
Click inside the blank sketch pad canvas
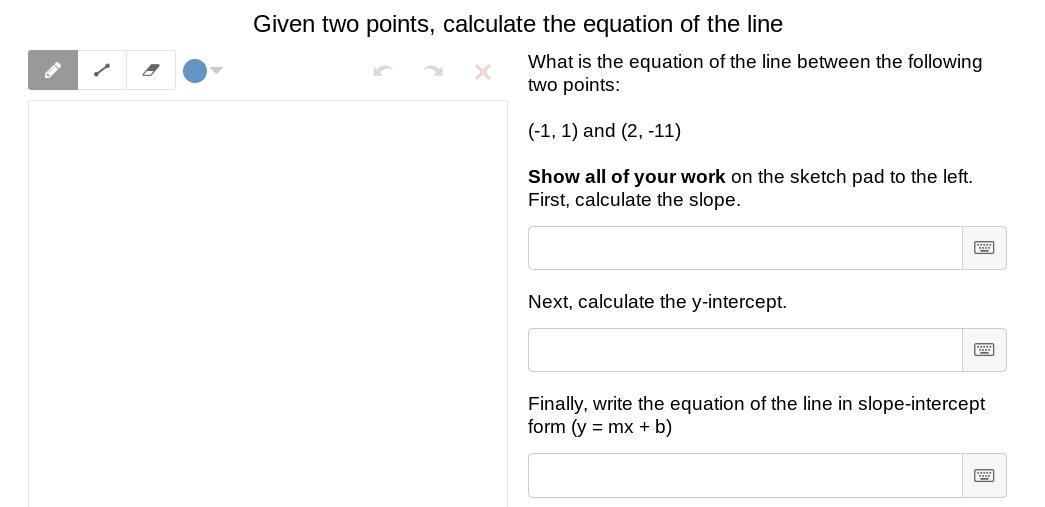(268, 300)
